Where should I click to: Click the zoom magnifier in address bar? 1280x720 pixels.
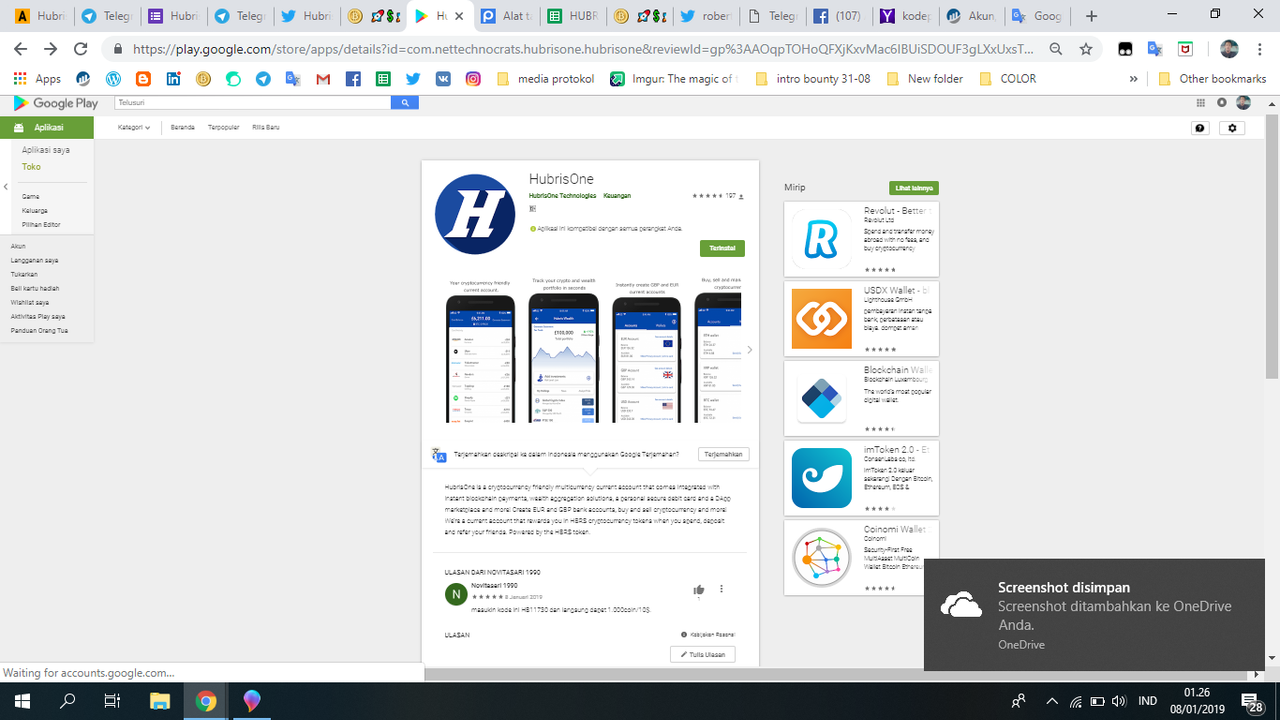(1056, 49)
